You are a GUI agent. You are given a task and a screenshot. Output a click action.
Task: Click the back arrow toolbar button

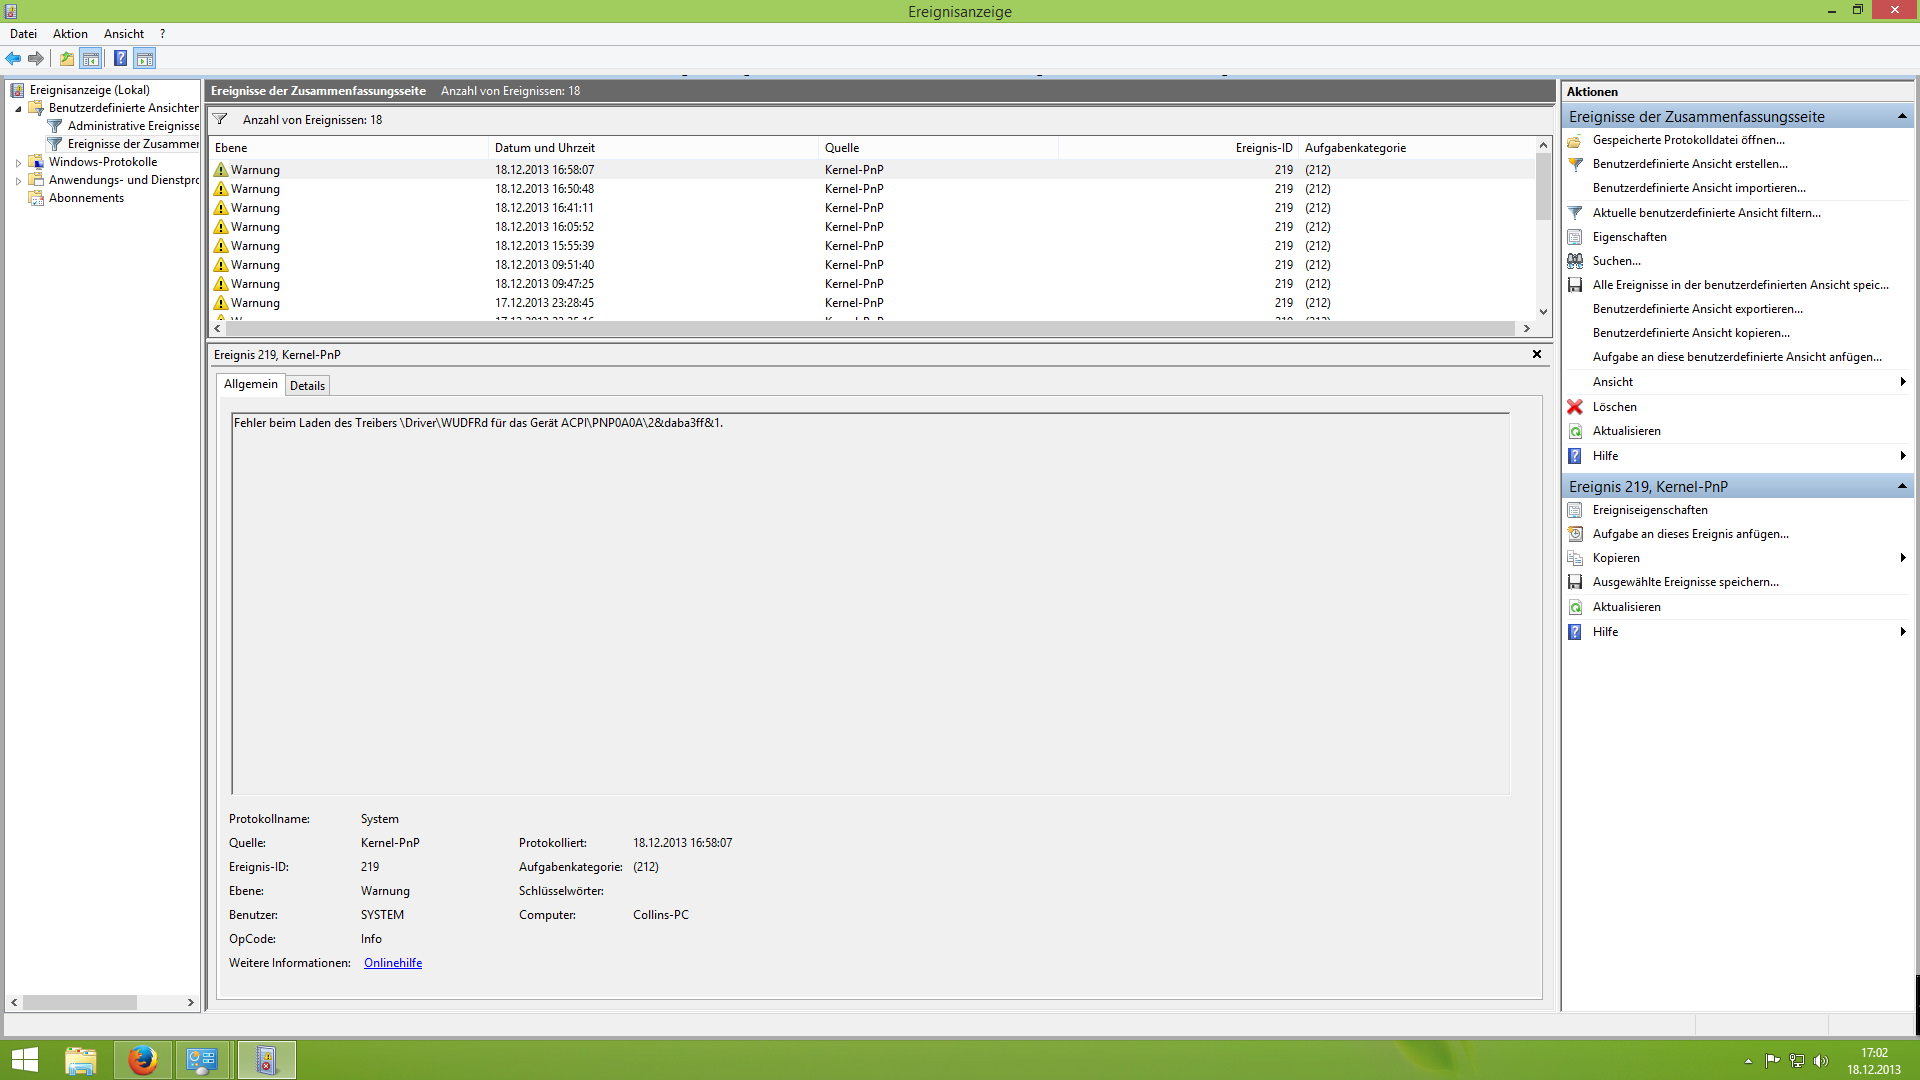pos(13,58)
